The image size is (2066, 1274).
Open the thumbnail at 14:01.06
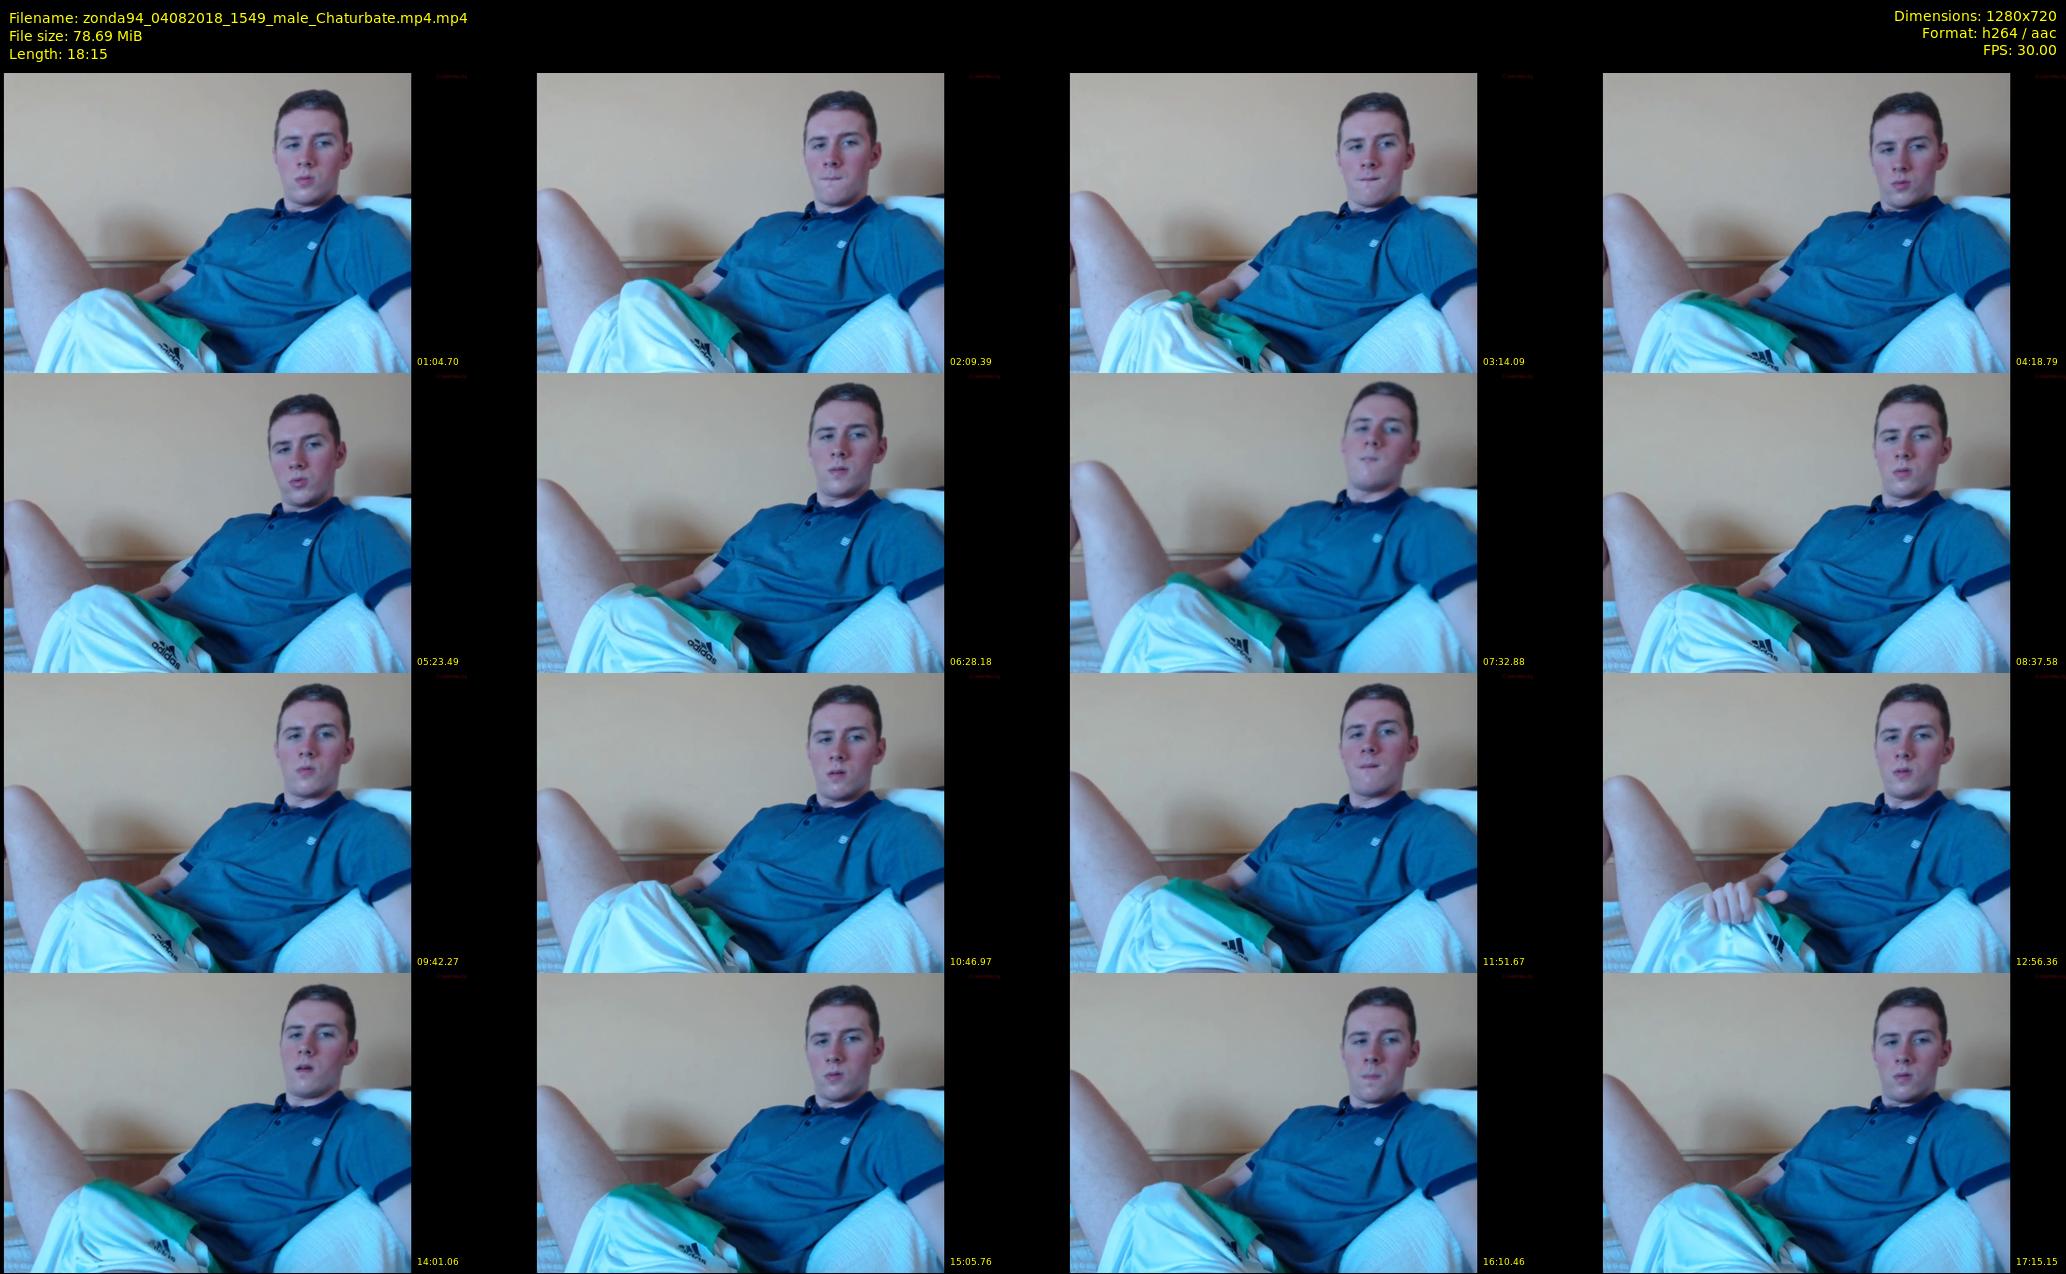(x=207, y=1122)
